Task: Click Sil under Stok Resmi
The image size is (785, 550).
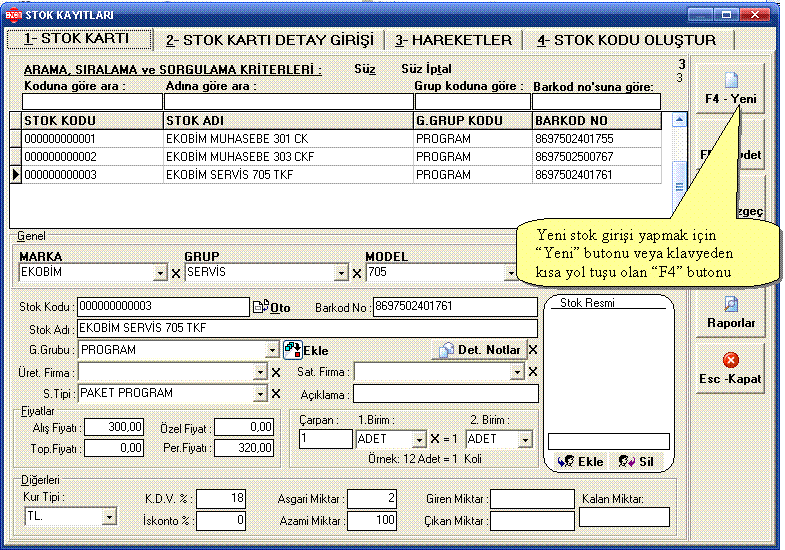Action: pyautogui.click(x=636, y=461)
